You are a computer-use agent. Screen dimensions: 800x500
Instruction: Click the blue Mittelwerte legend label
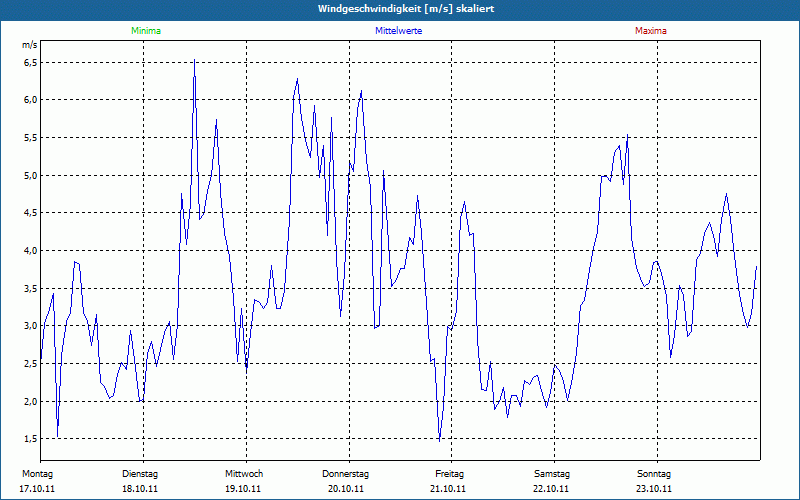[x=398, y=31]
